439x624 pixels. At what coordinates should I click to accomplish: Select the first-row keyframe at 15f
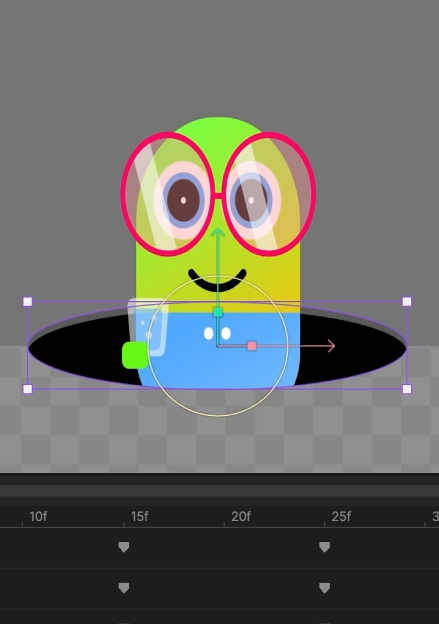[x=124, y=547]
